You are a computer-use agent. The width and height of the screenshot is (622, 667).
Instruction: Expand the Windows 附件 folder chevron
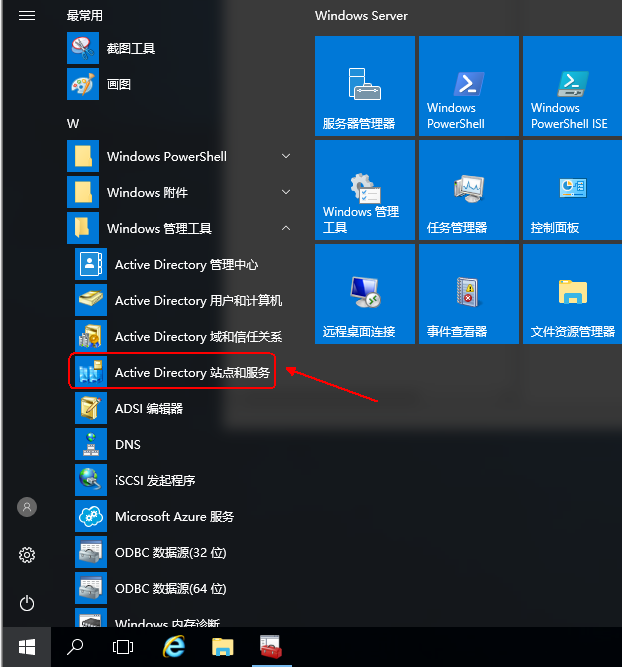click(x=286, y=192)
